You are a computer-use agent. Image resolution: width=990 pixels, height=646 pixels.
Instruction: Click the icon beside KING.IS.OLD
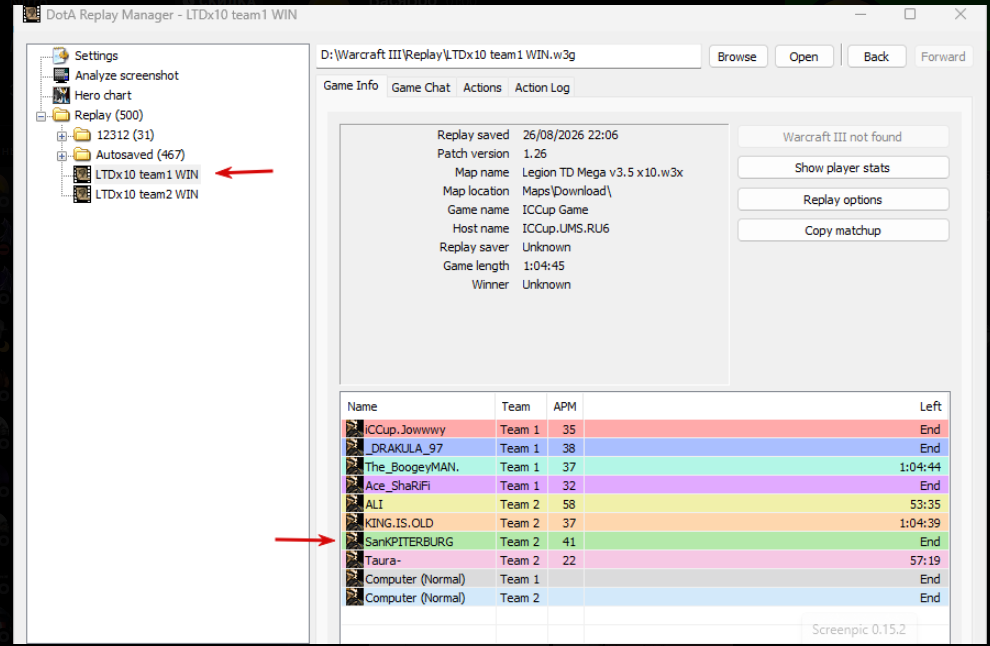pos(355,522)
